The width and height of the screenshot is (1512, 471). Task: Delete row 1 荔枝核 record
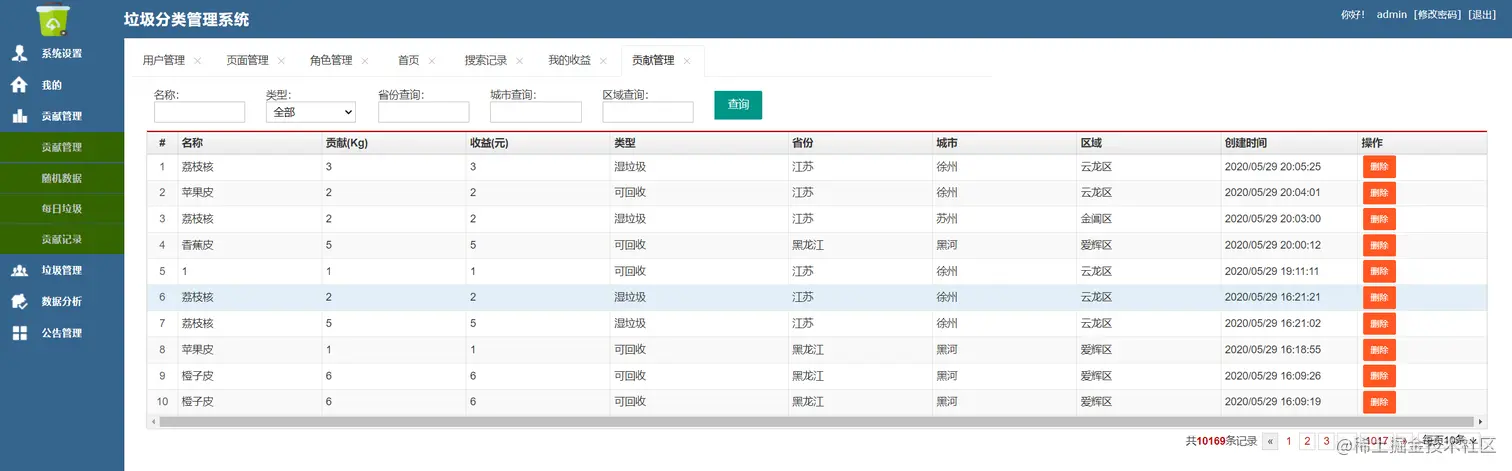click(1379, 167)
